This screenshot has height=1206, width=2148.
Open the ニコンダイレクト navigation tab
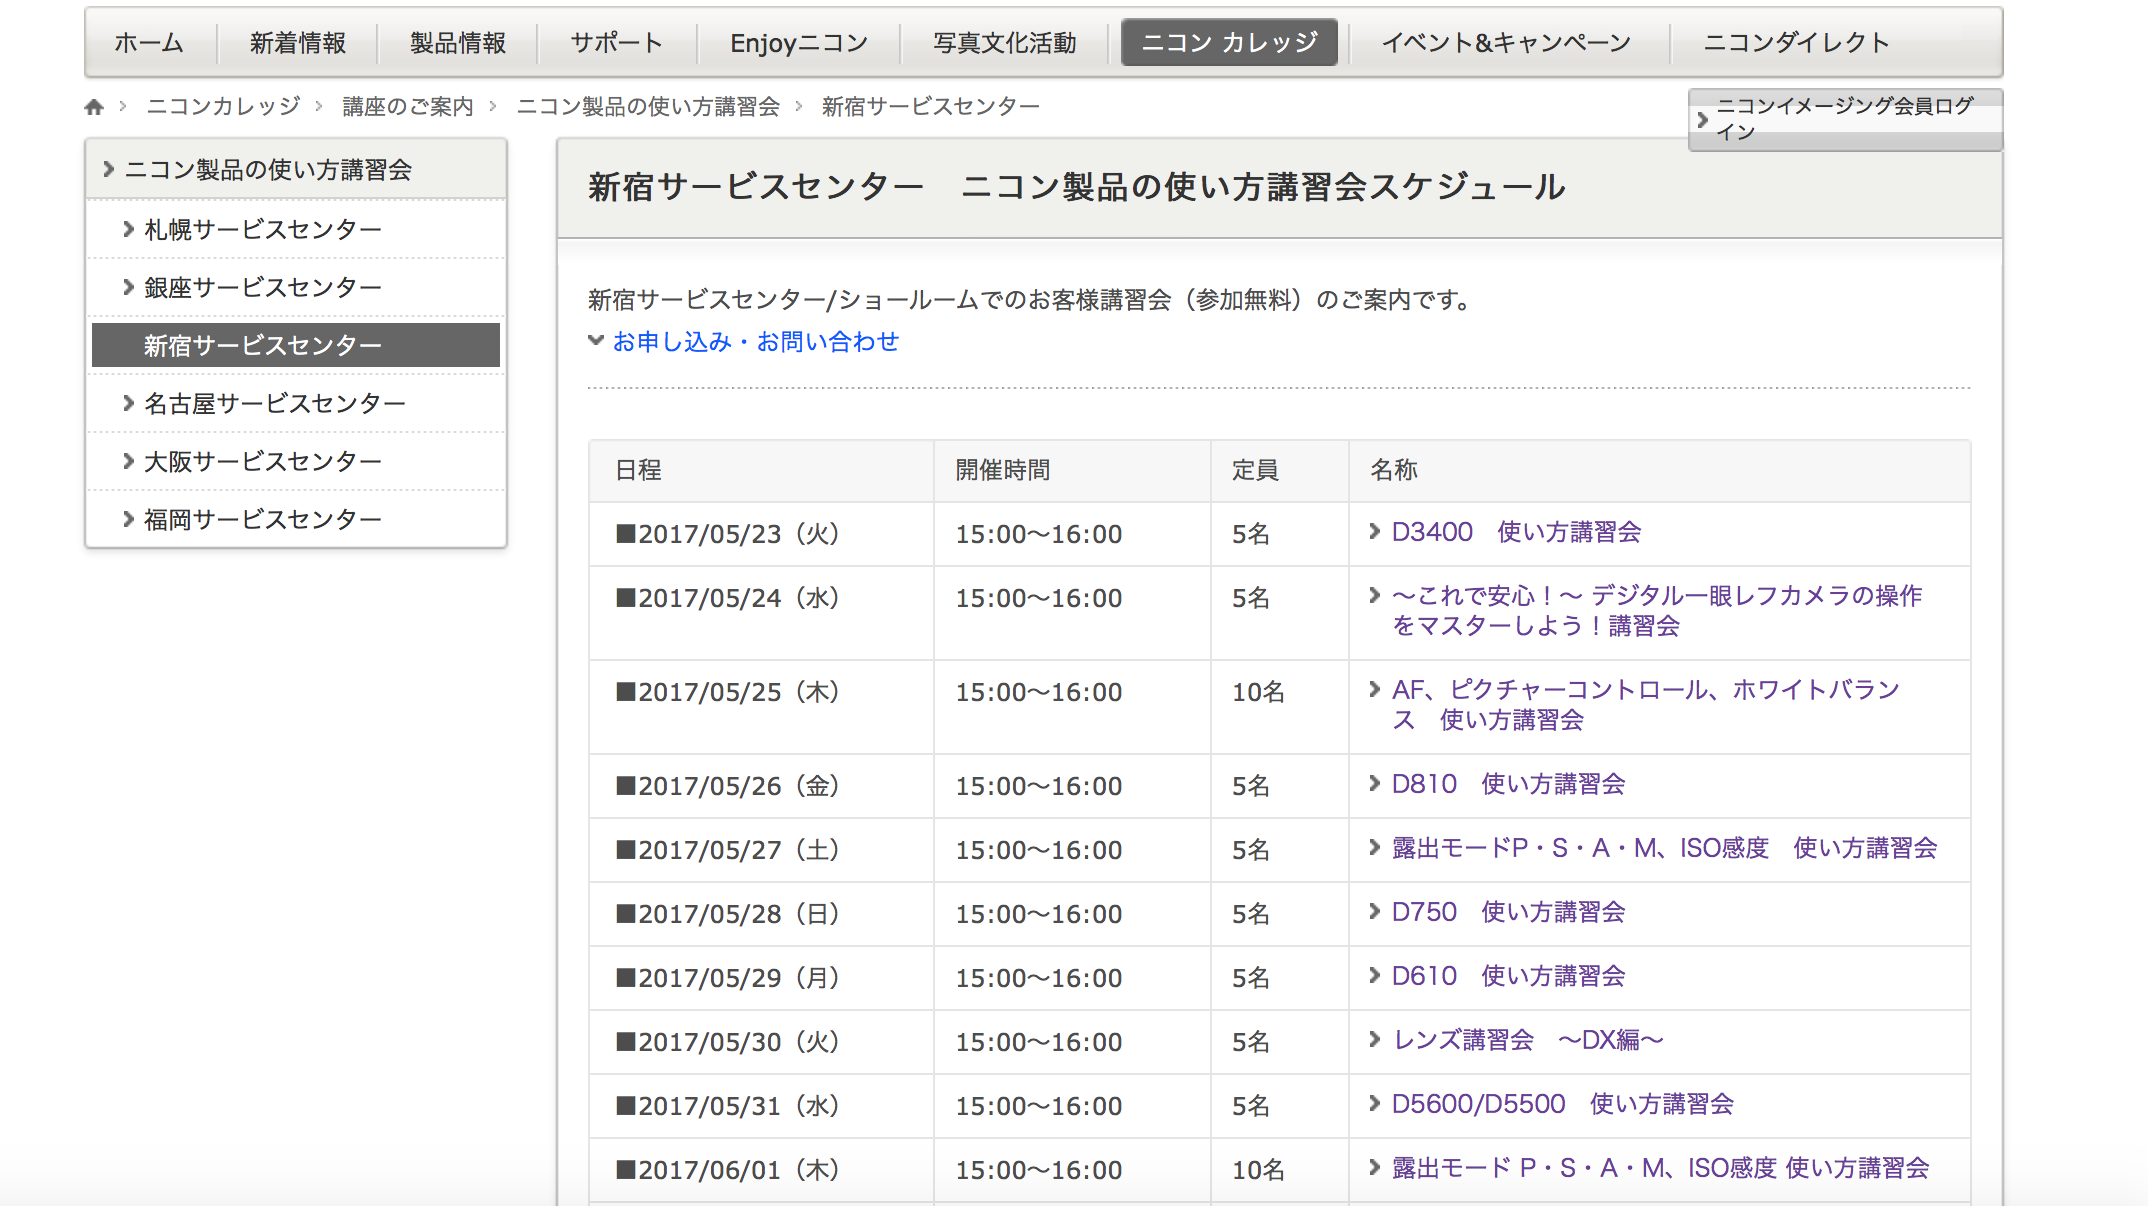click(x=1797, y=43)
